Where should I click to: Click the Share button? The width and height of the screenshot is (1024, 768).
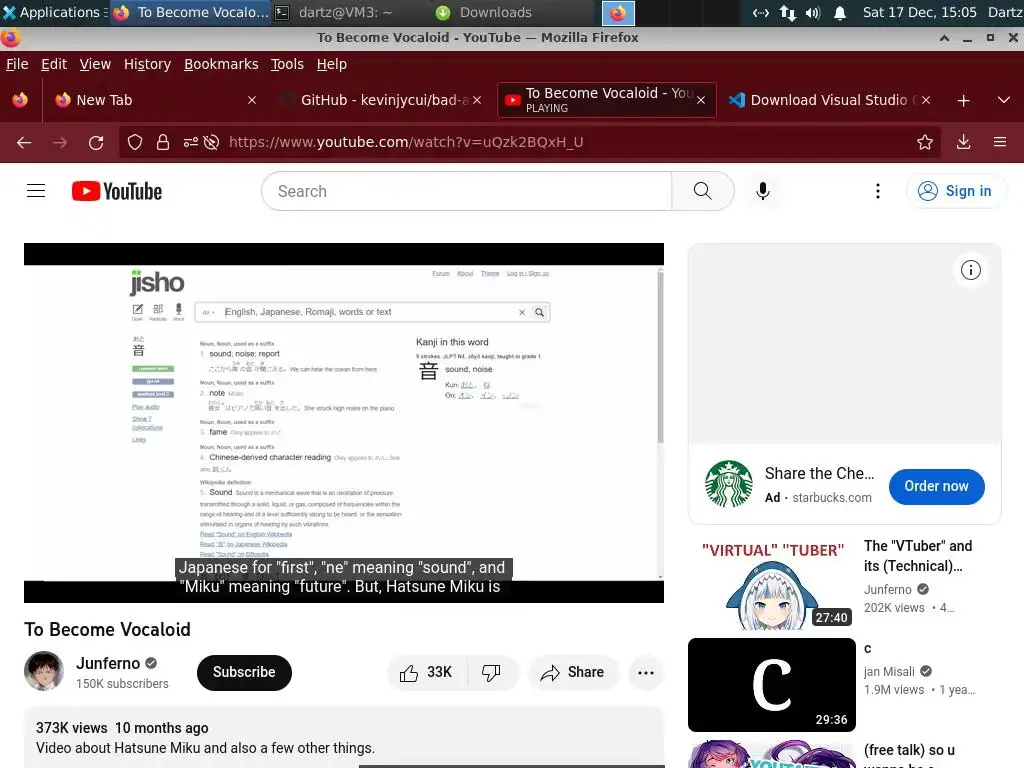pyautogui.click(x=573, y=672)
